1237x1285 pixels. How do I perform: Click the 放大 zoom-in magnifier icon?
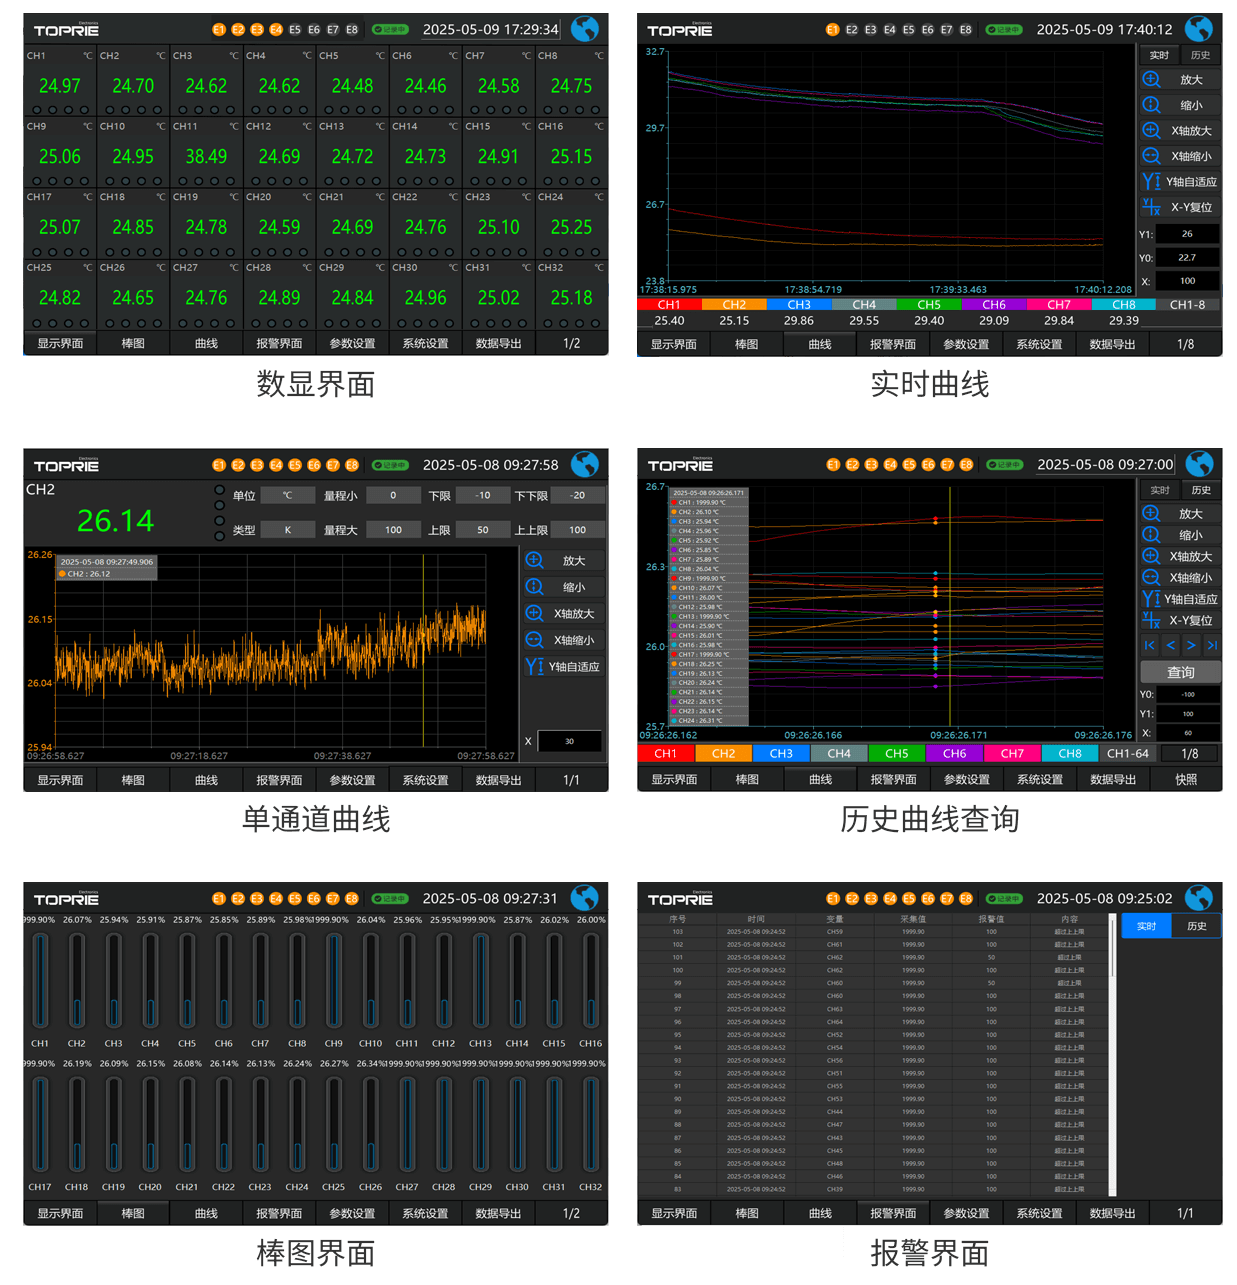click(x=1151, y=79)
